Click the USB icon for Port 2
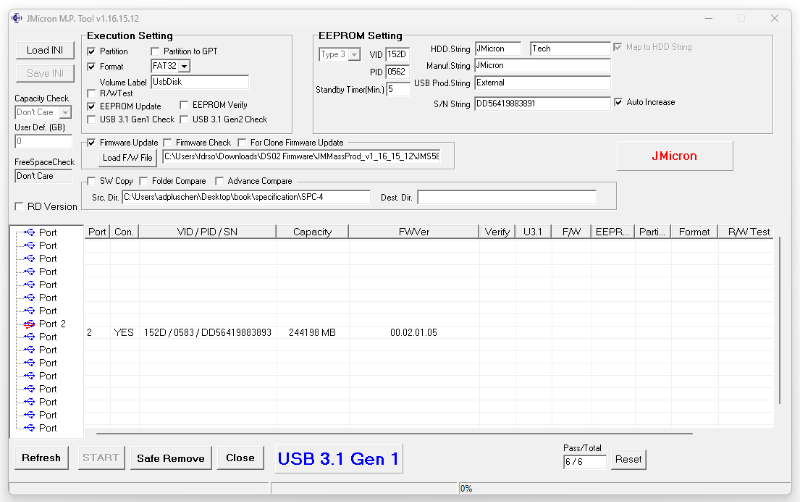 [29, 324]
